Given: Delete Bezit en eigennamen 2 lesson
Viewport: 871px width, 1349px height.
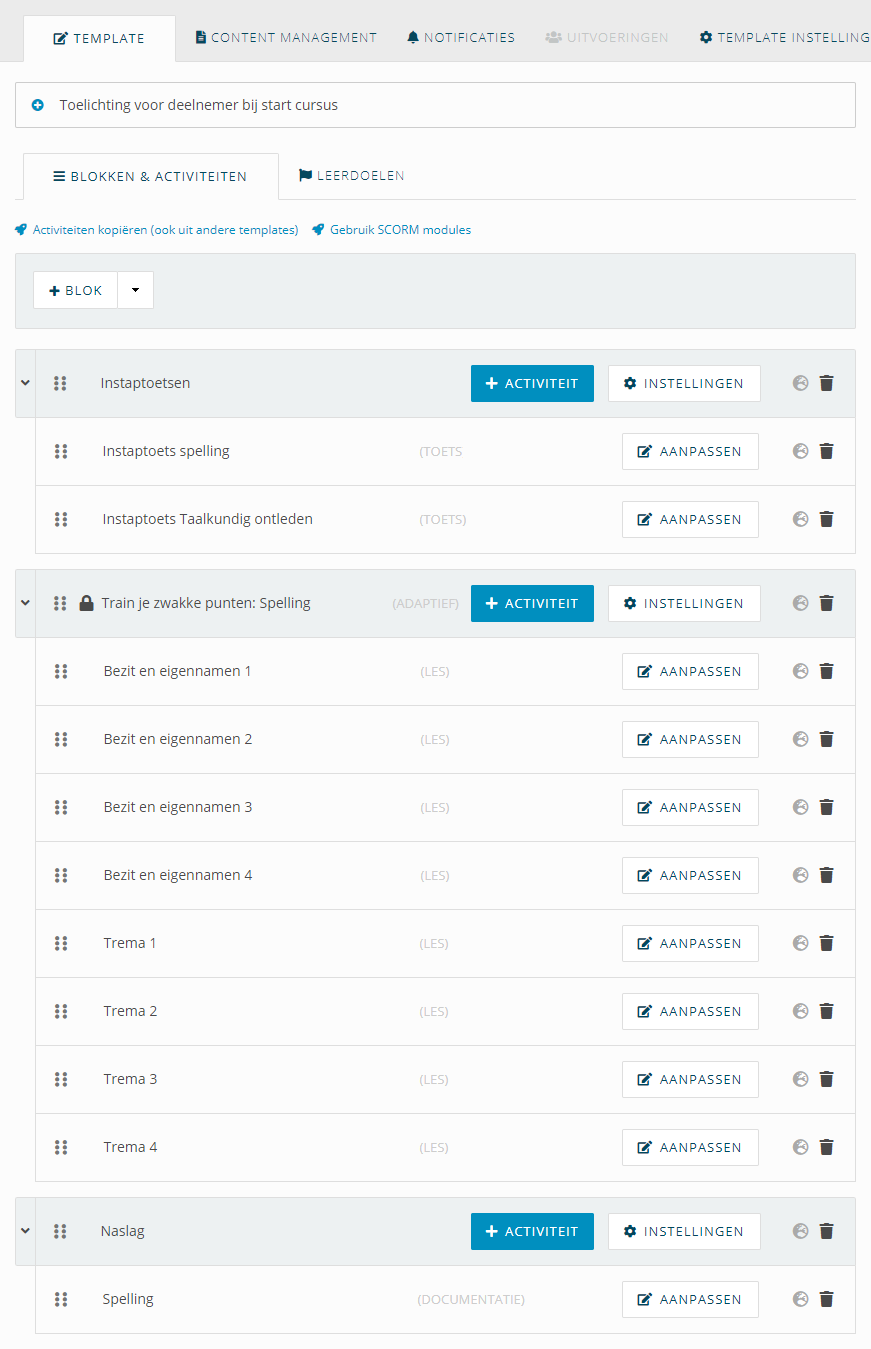Looking at the screenshot, I should (826, 739).
